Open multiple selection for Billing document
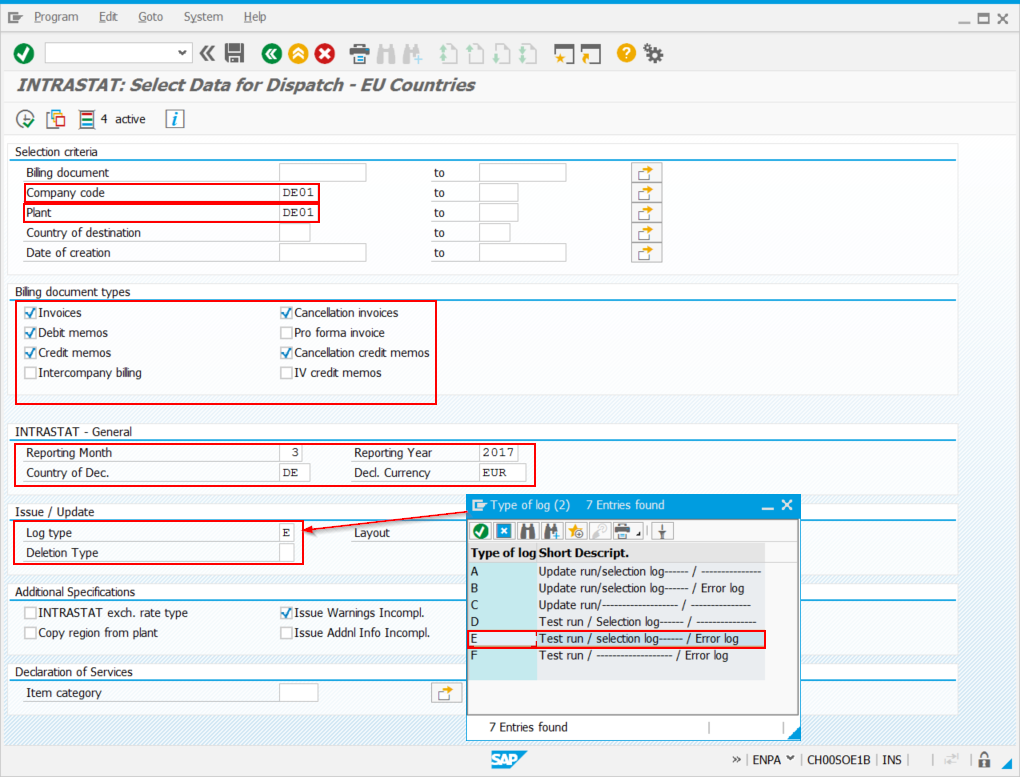Screen dimensions: 1020x777 646,172
